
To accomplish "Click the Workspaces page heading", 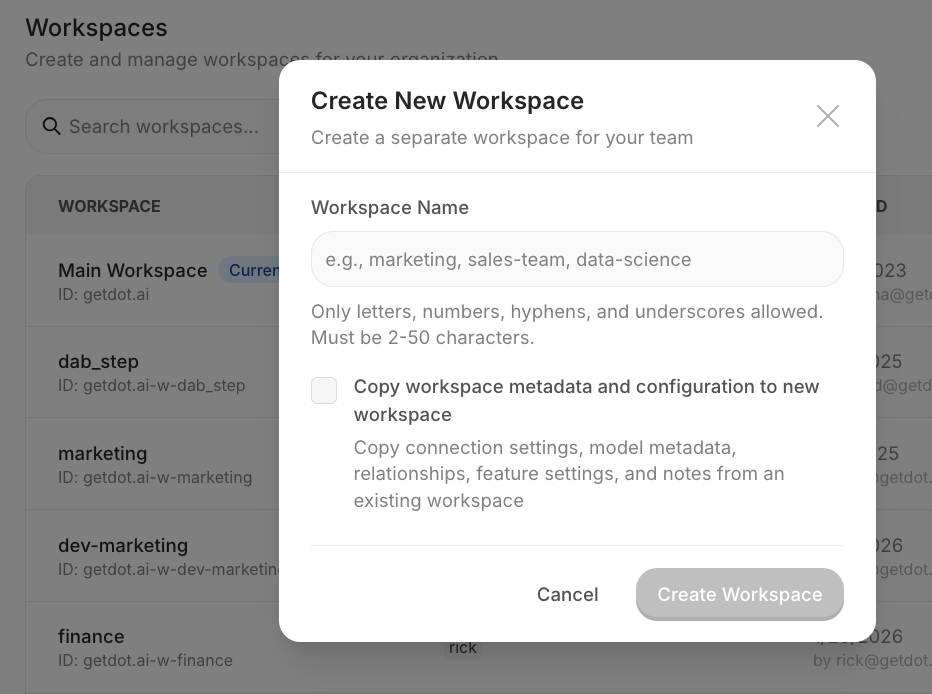I will coord(96,28).
